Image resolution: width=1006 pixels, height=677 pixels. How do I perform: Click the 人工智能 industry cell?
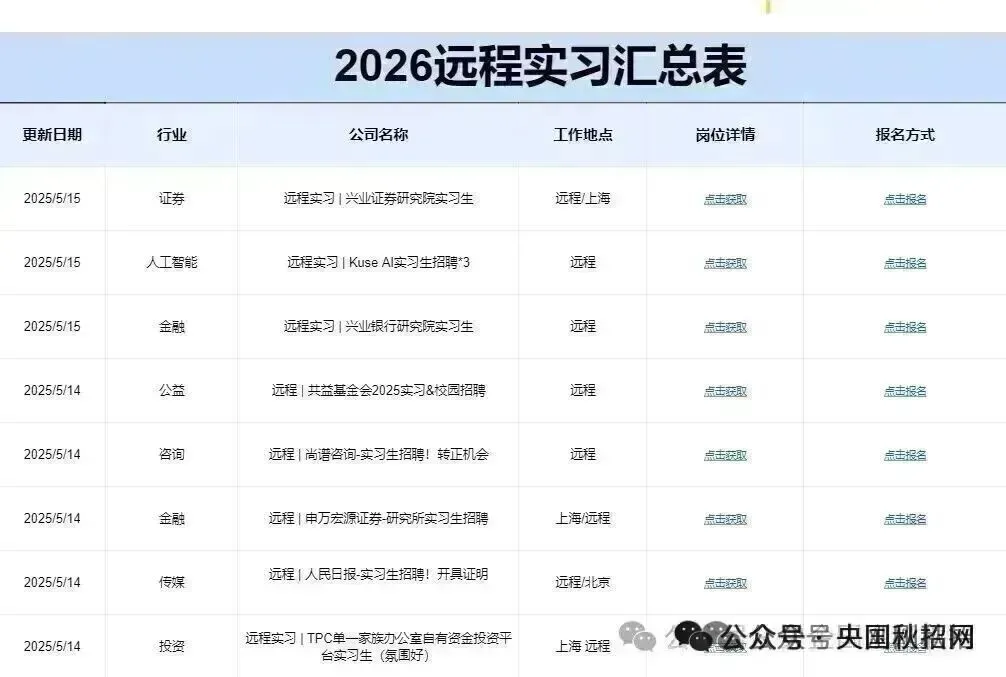point(171,262)
